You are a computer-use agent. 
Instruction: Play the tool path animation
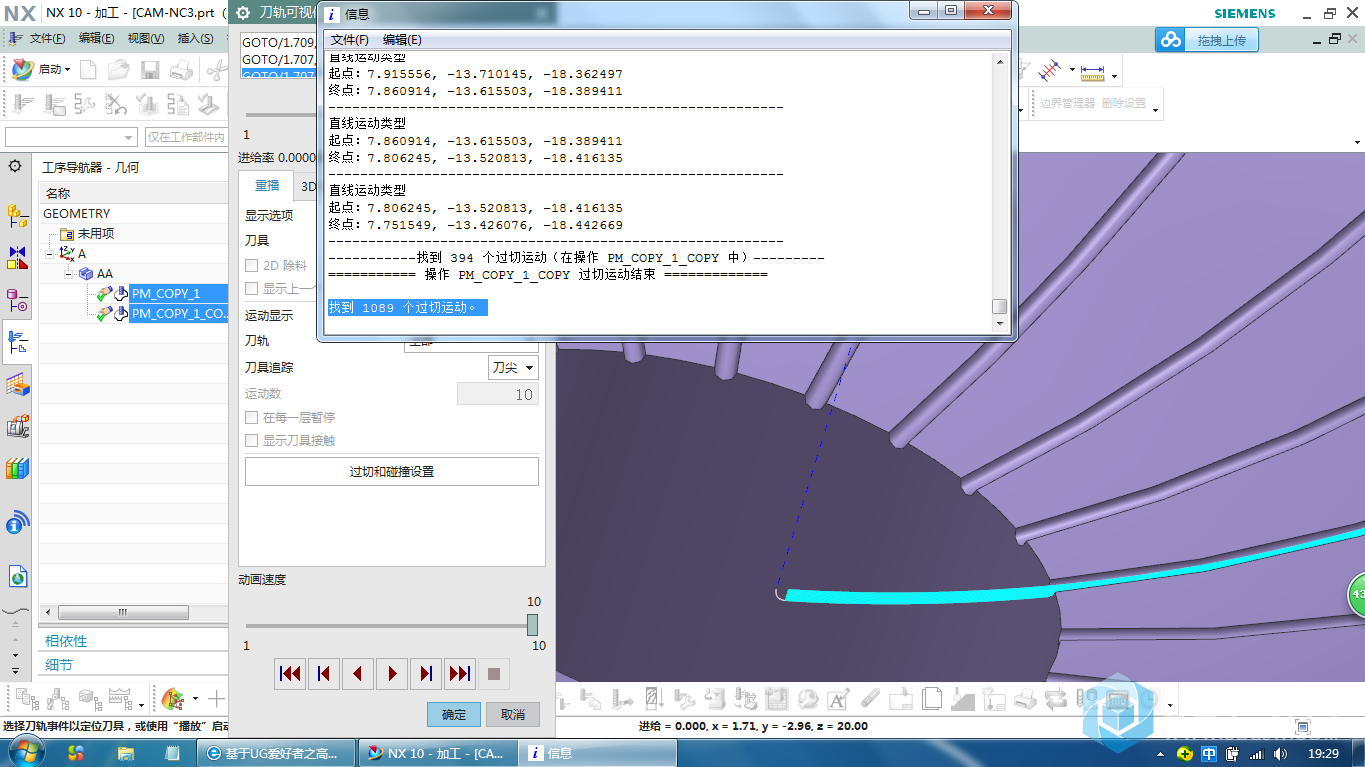(392, 674)
